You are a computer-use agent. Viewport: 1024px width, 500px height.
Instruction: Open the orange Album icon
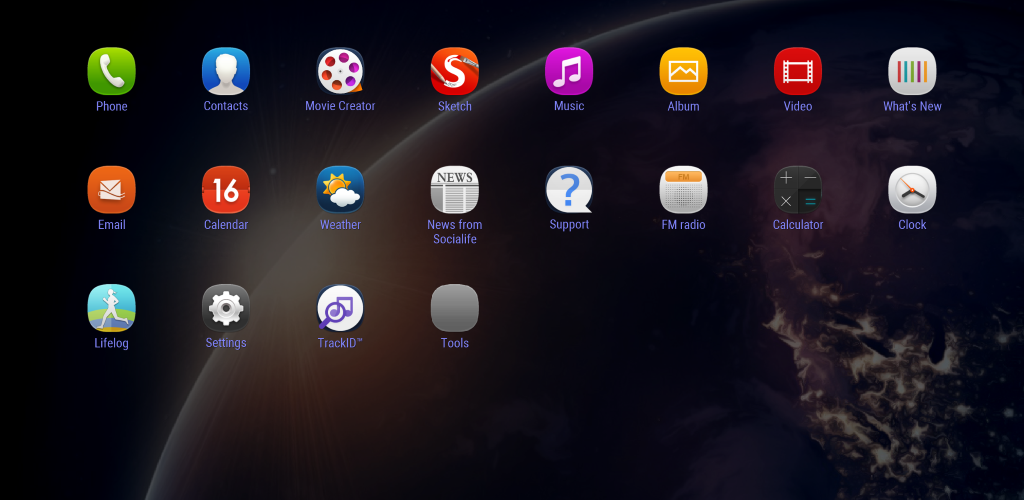click(683, 71)
